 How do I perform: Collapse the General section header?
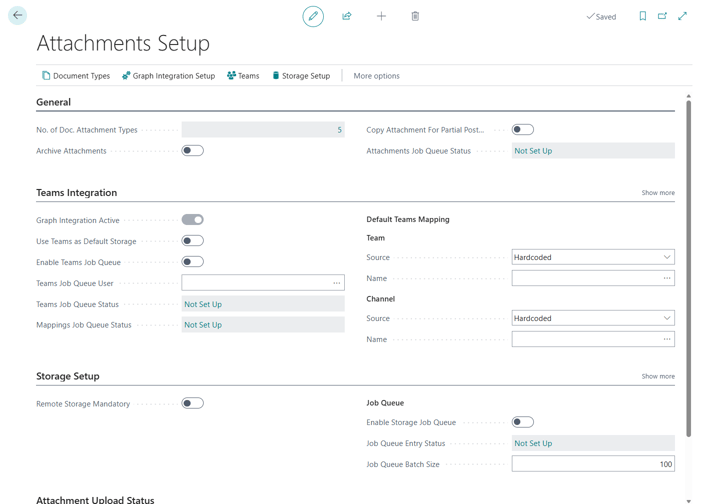pos(53,102)
